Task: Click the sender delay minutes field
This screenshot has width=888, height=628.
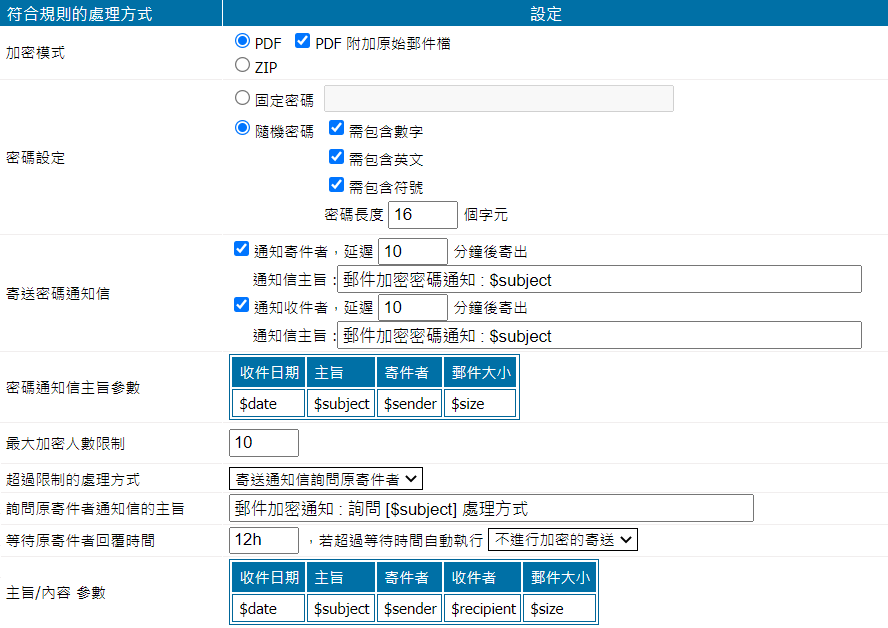Action: tap(412, 251)
